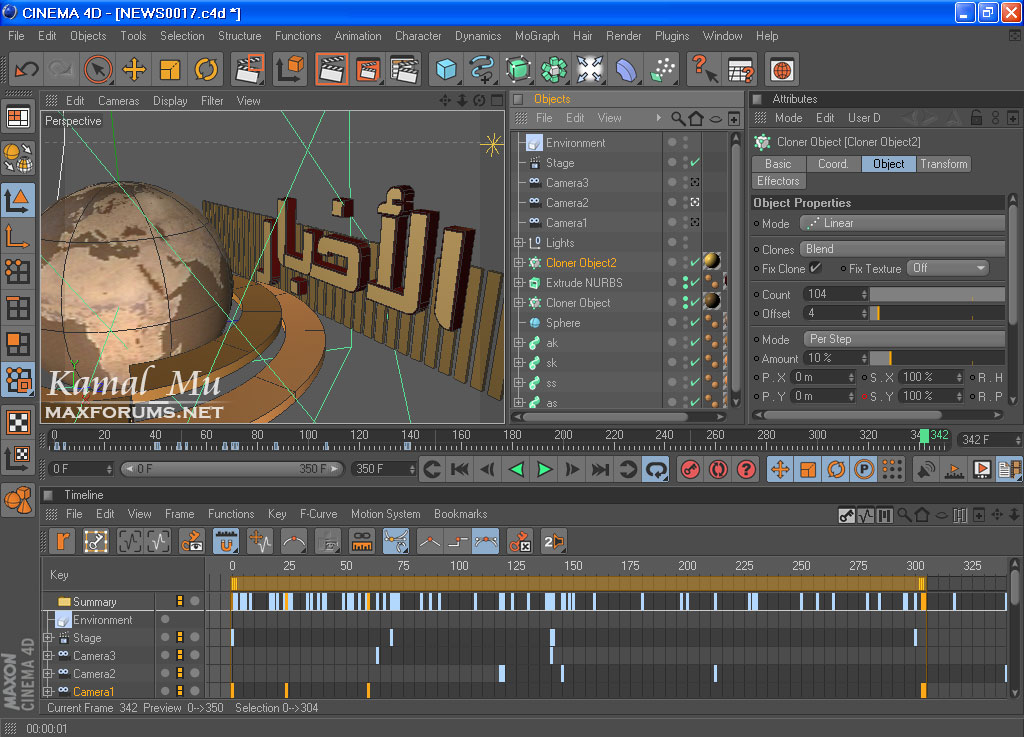
Task: Toggle the green check for Stage object
Action: pyautogui.click(x=695, y=162)
